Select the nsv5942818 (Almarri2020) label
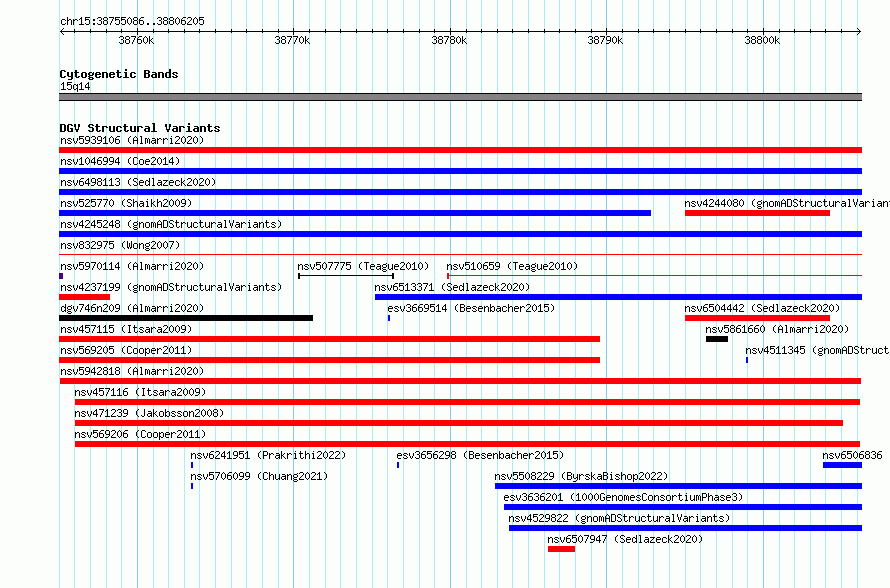Image resolution: width=890 pixels, height=588 pixels. [132, 371]
